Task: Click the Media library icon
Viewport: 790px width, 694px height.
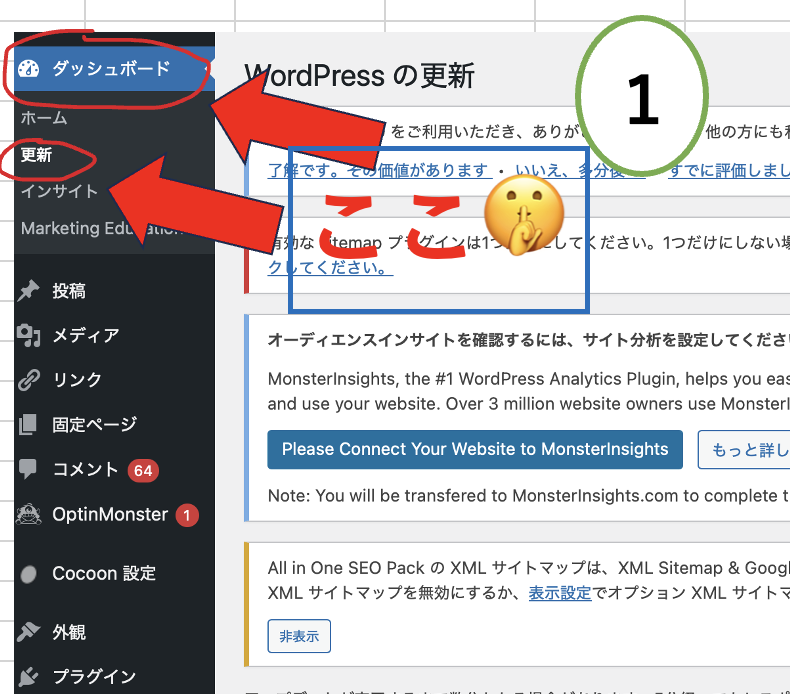Action: point(29,336)
